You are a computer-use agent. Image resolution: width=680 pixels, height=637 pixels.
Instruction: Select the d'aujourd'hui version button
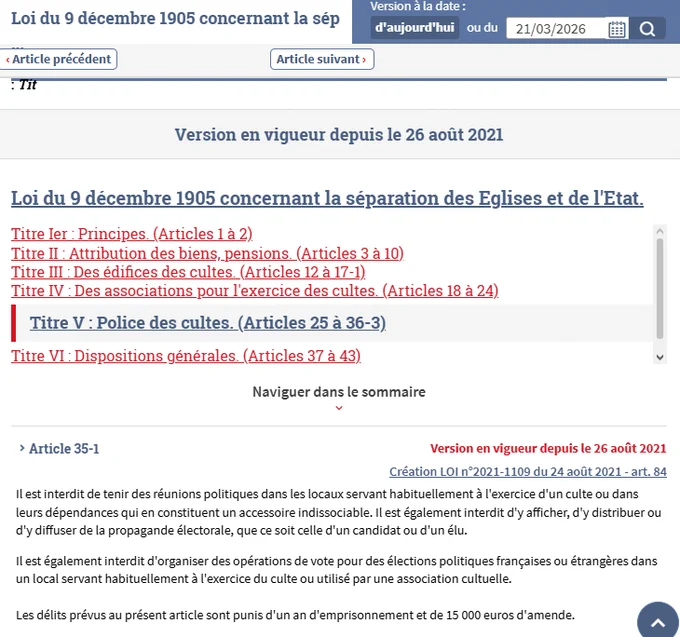(x=414, y=28)
